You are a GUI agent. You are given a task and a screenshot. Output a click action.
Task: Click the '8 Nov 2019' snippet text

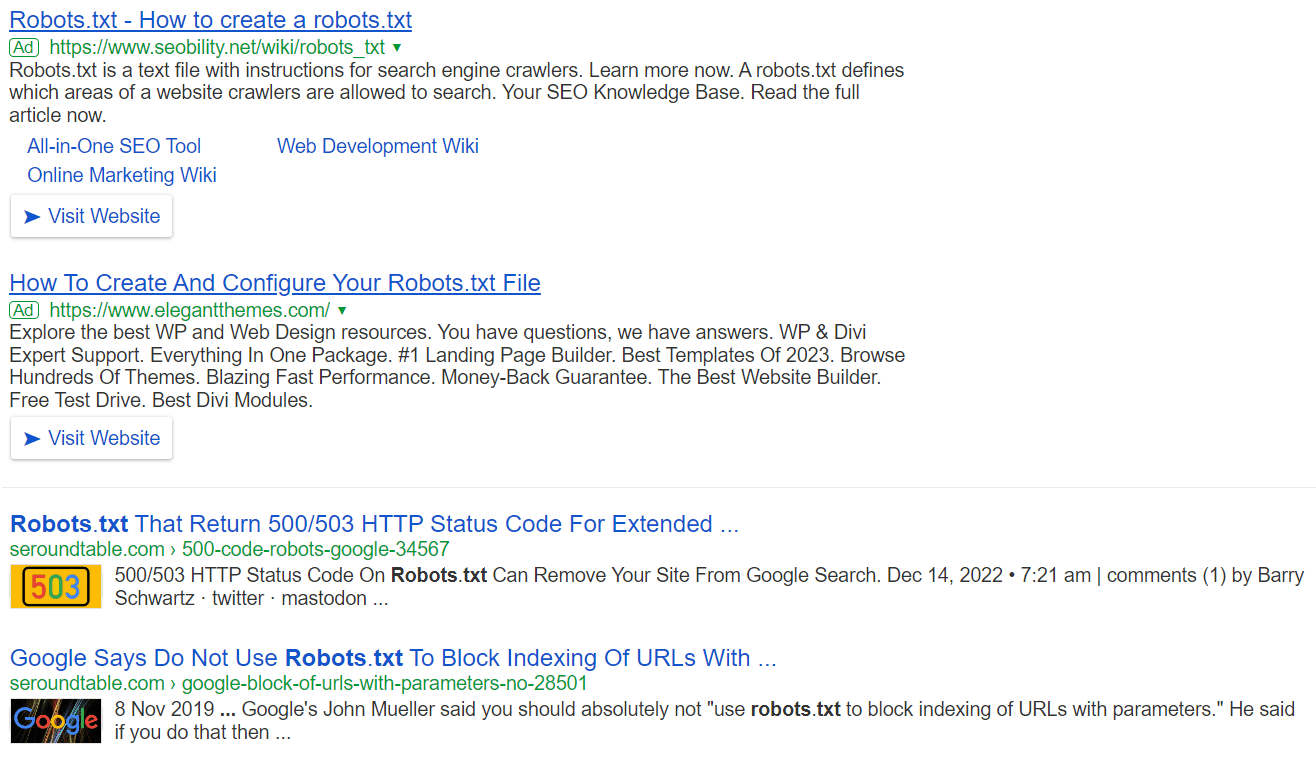pos(165,710)
